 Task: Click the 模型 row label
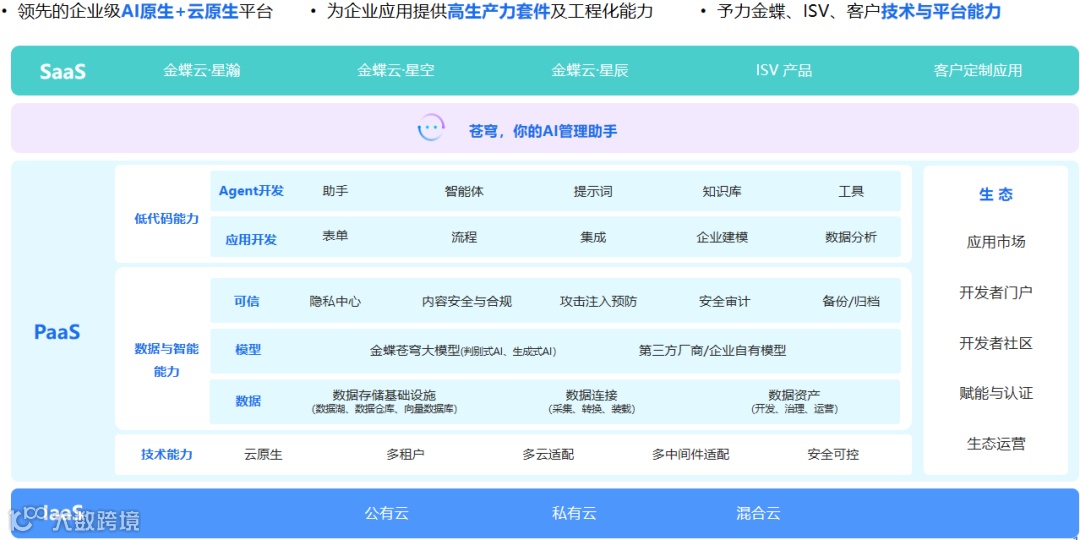click(x=248, y=349)
